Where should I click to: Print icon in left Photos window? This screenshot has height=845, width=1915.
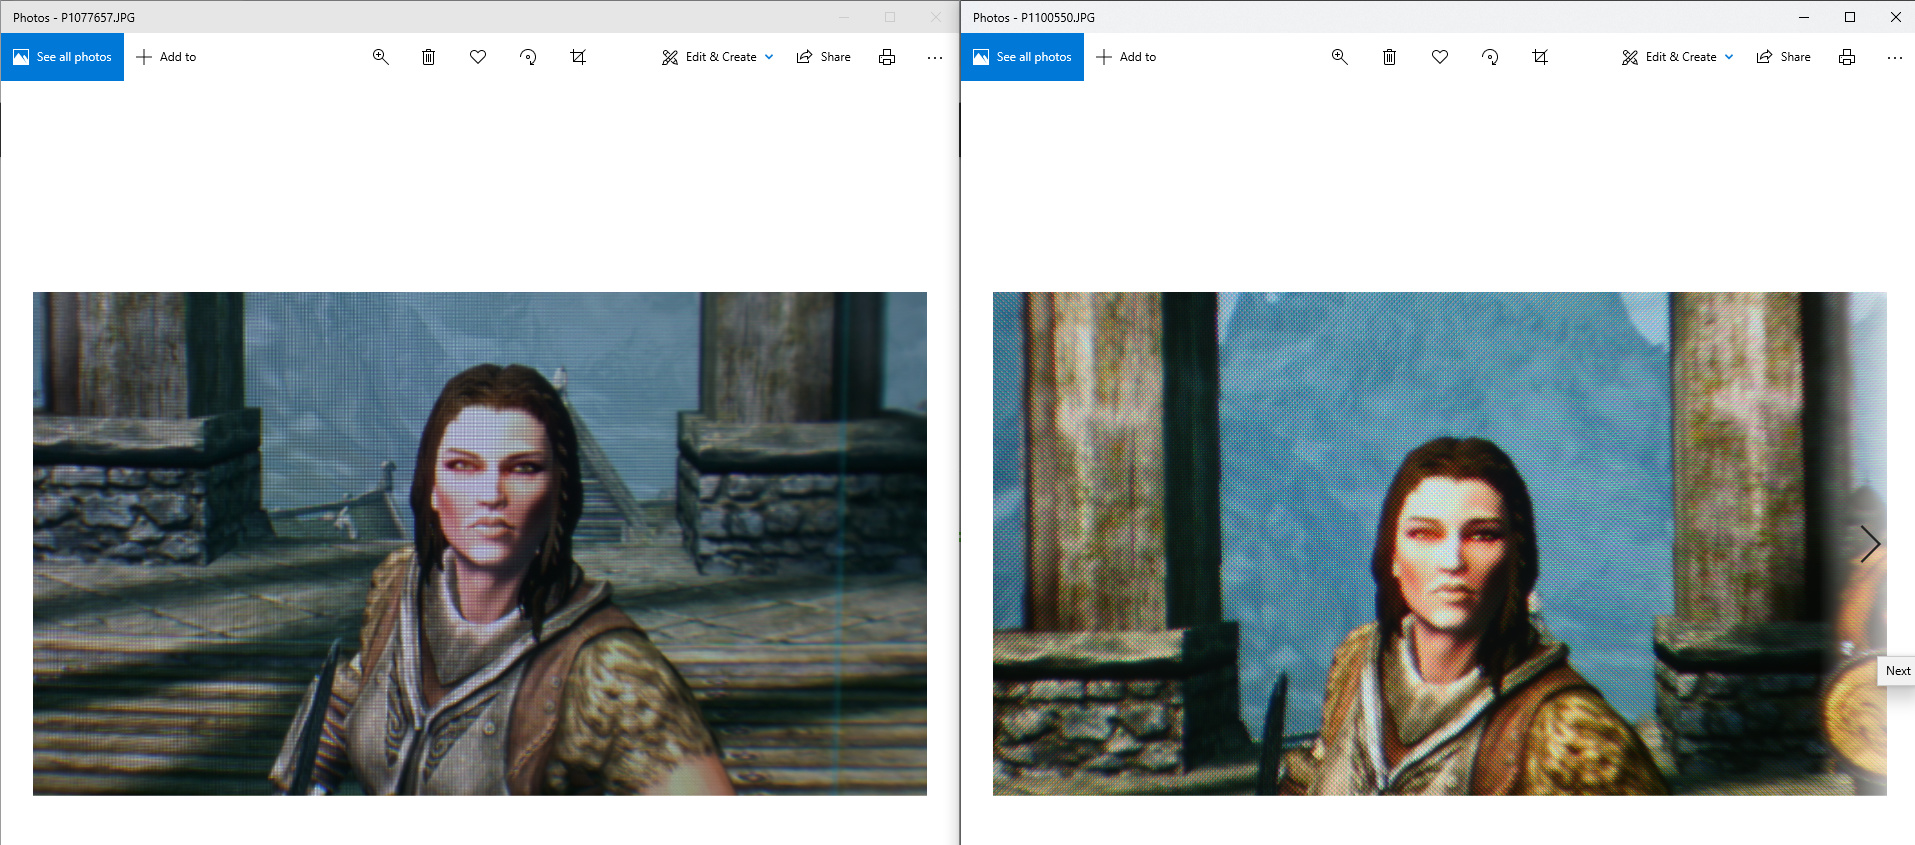(x=887, y=57)
